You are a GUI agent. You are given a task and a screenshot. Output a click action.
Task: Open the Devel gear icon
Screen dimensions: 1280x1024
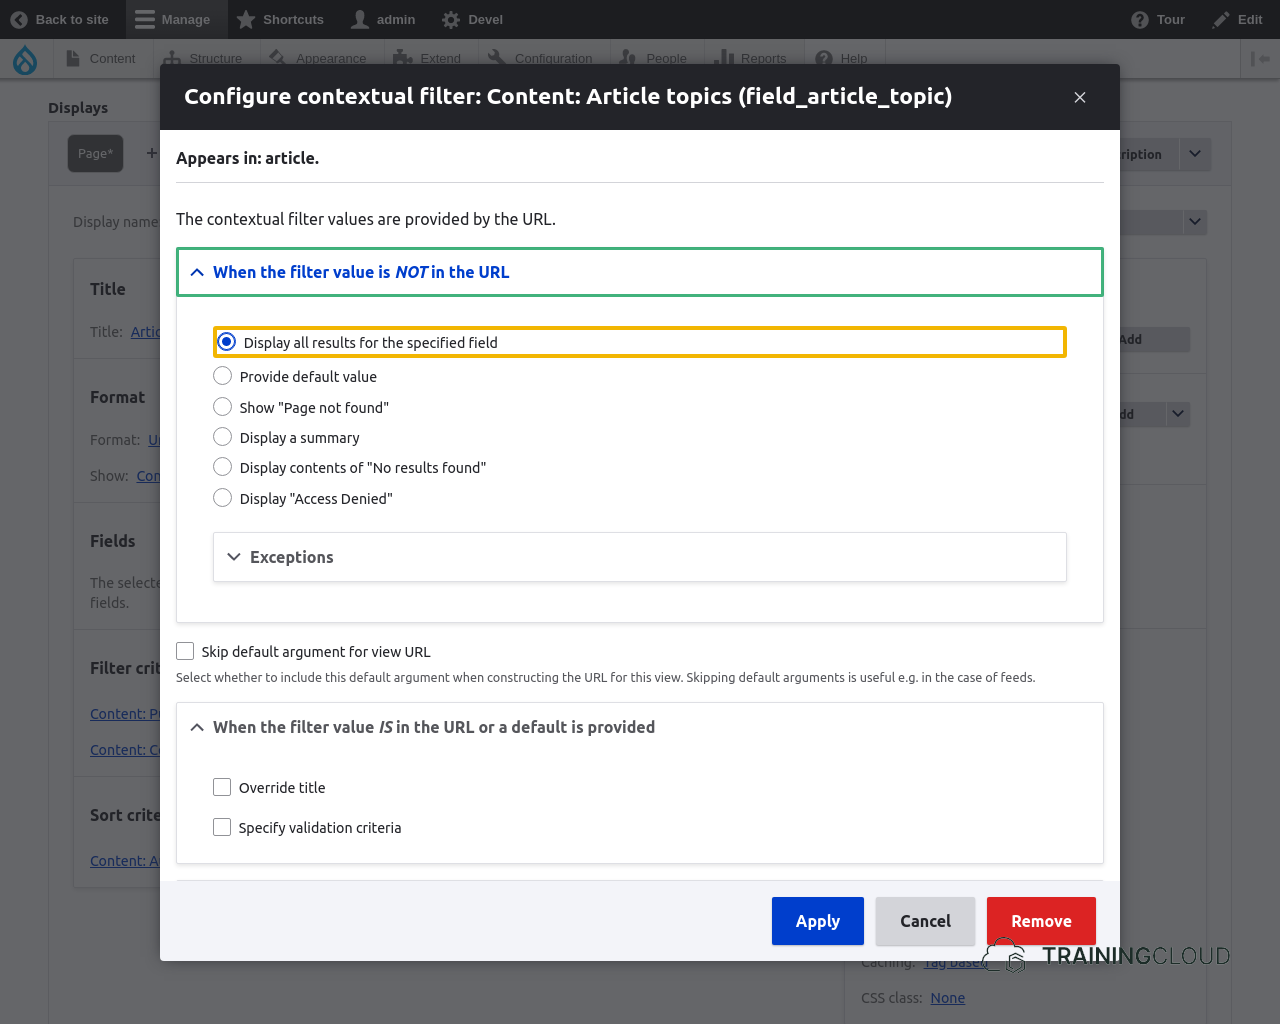coord(451,19)
